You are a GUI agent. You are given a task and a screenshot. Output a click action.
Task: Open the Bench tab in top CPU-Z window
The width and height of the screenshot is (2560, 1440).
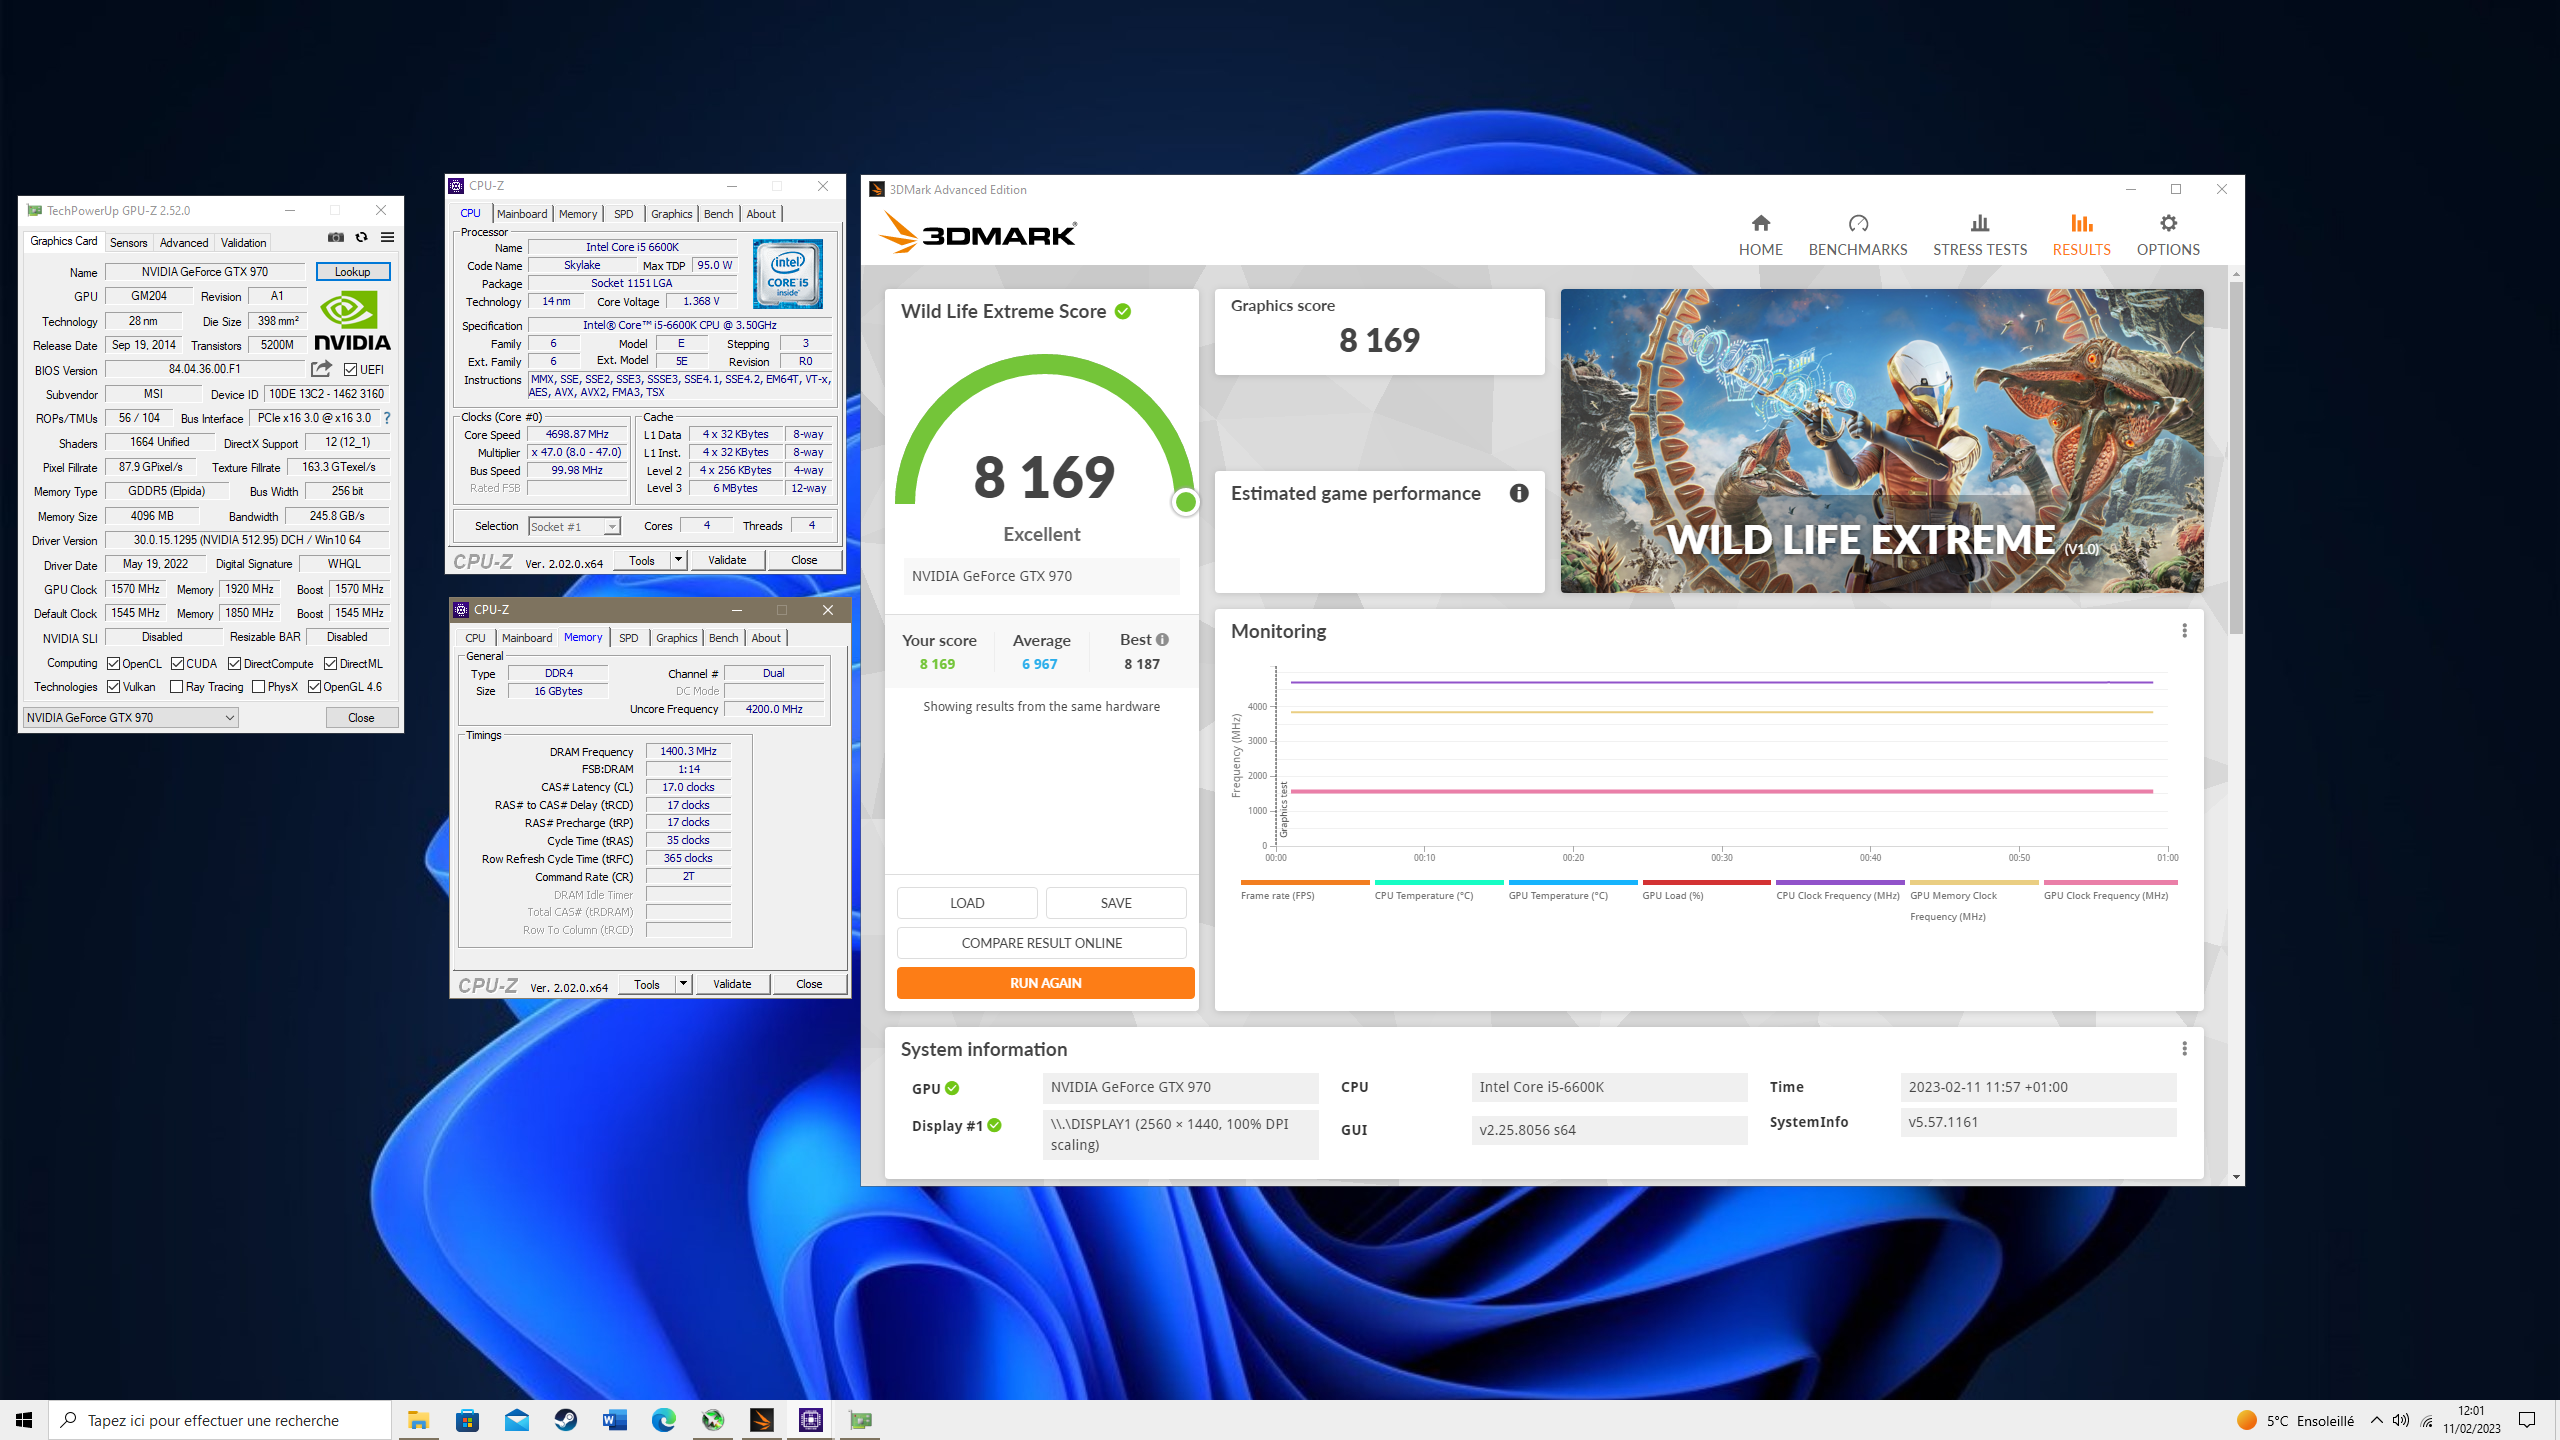718,214
